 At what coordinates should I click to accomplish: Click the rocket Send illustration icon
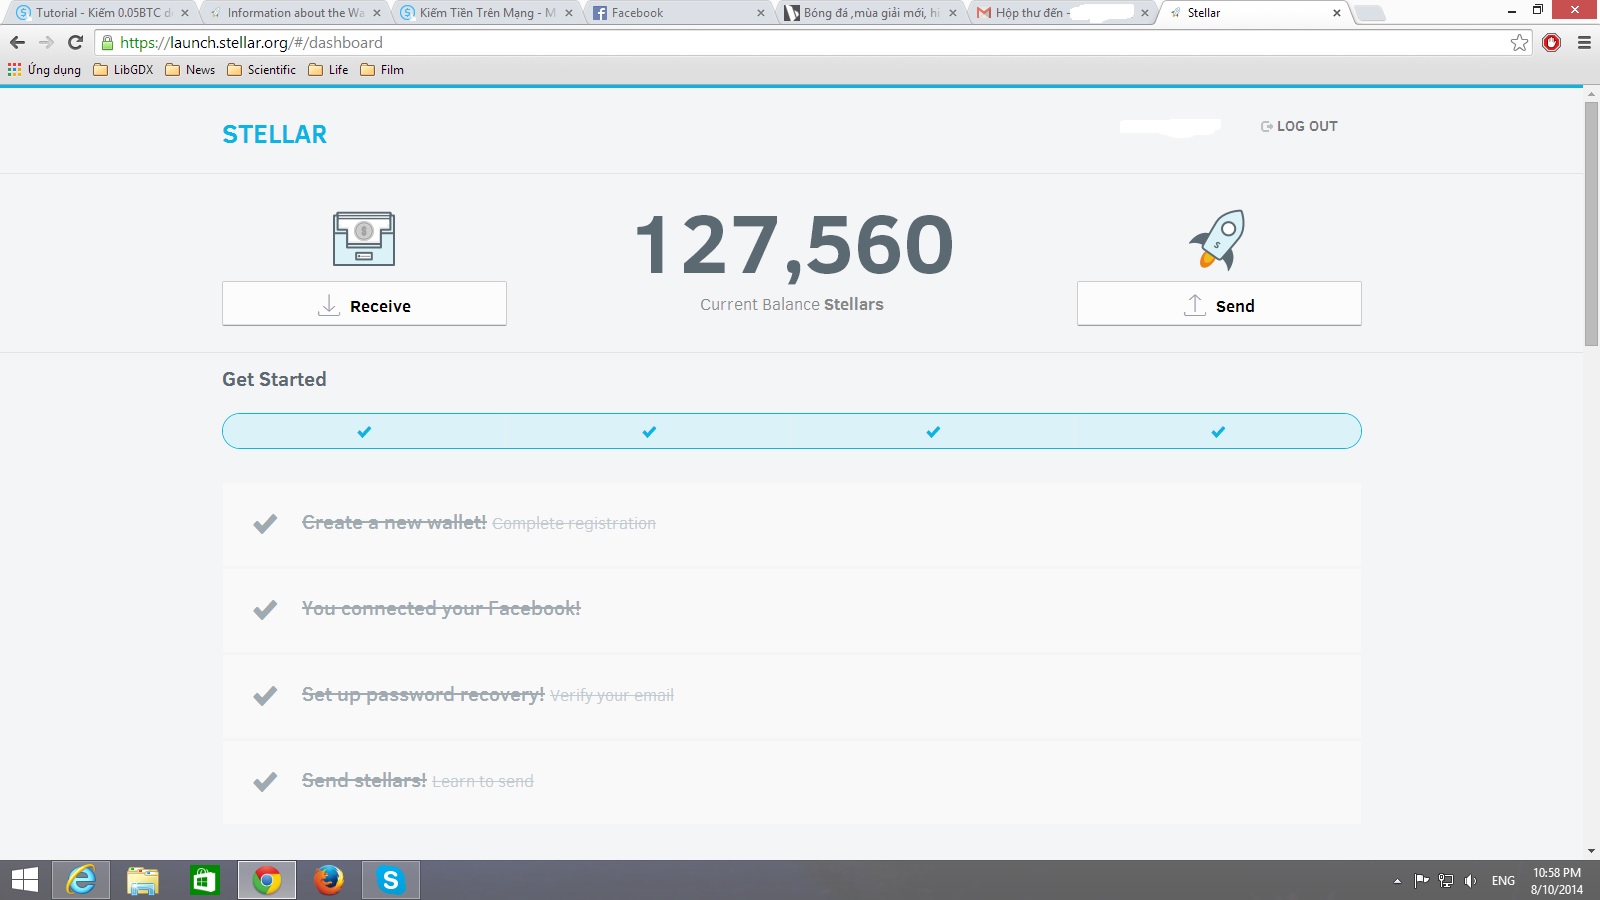(x=1218, y=240)
